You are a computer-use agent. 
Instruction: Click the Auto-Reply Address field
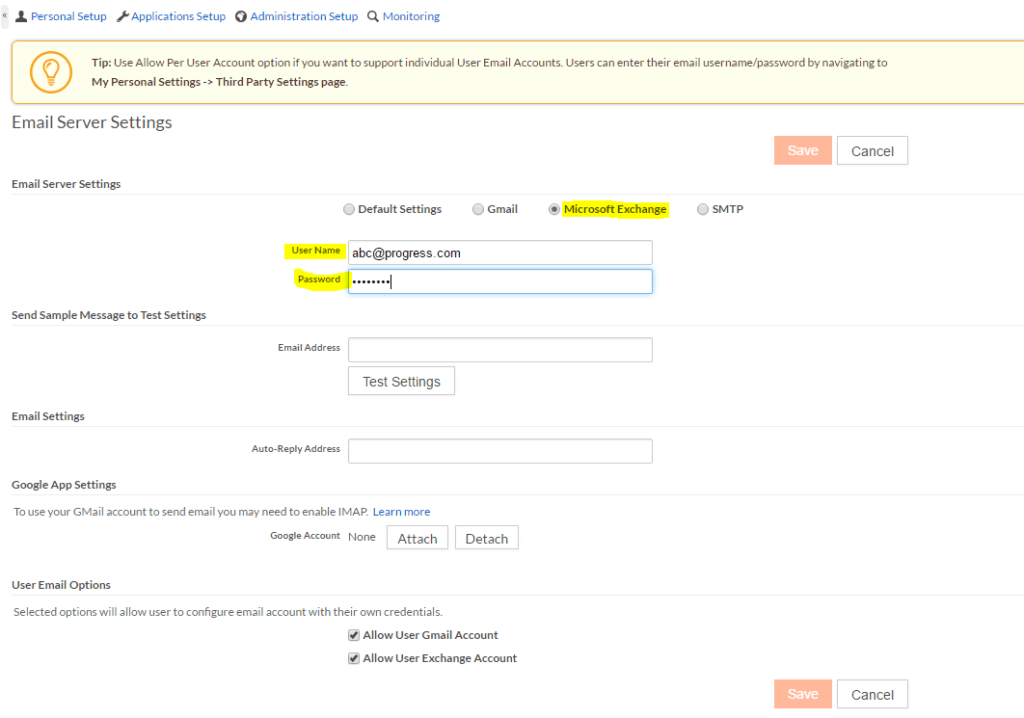pyautogui.click(x=500, y=451)
